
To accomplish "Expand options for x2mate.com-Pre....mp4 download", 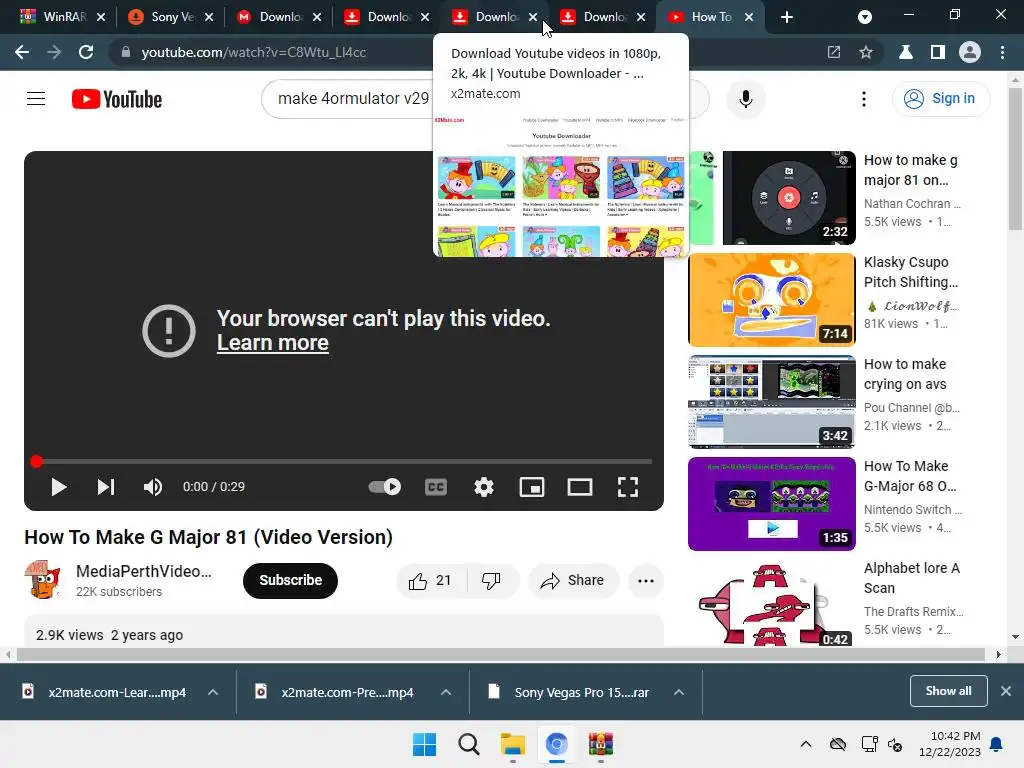I will (446, 692).
